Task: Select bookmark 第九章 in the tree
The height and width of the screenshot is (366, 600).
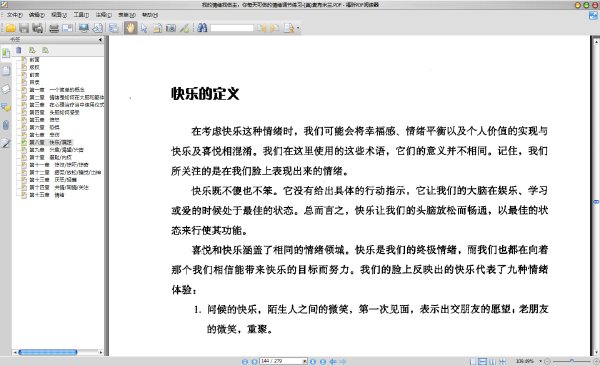Action: [x=56, y=150]
